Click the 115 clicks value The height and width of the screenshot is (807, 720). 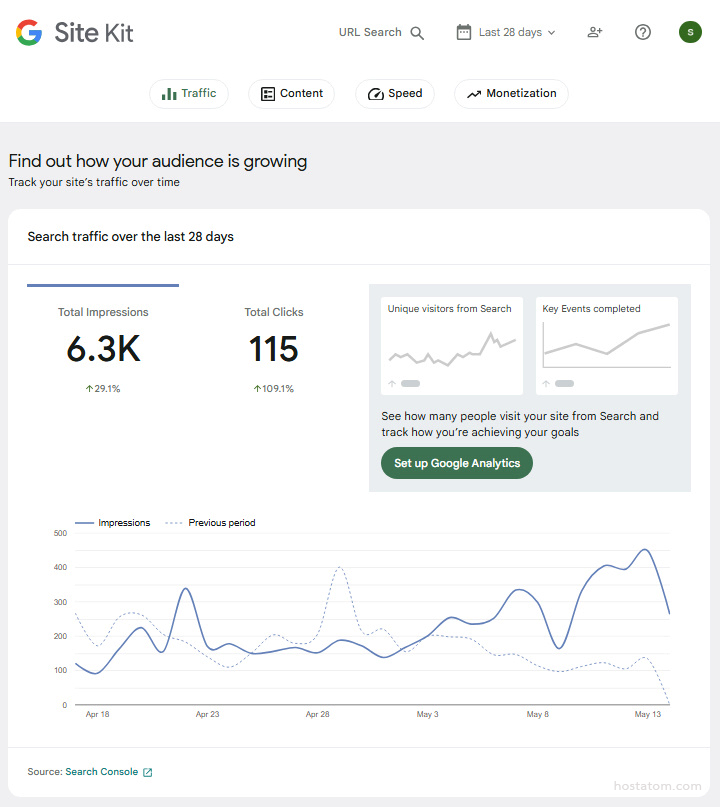273,349
